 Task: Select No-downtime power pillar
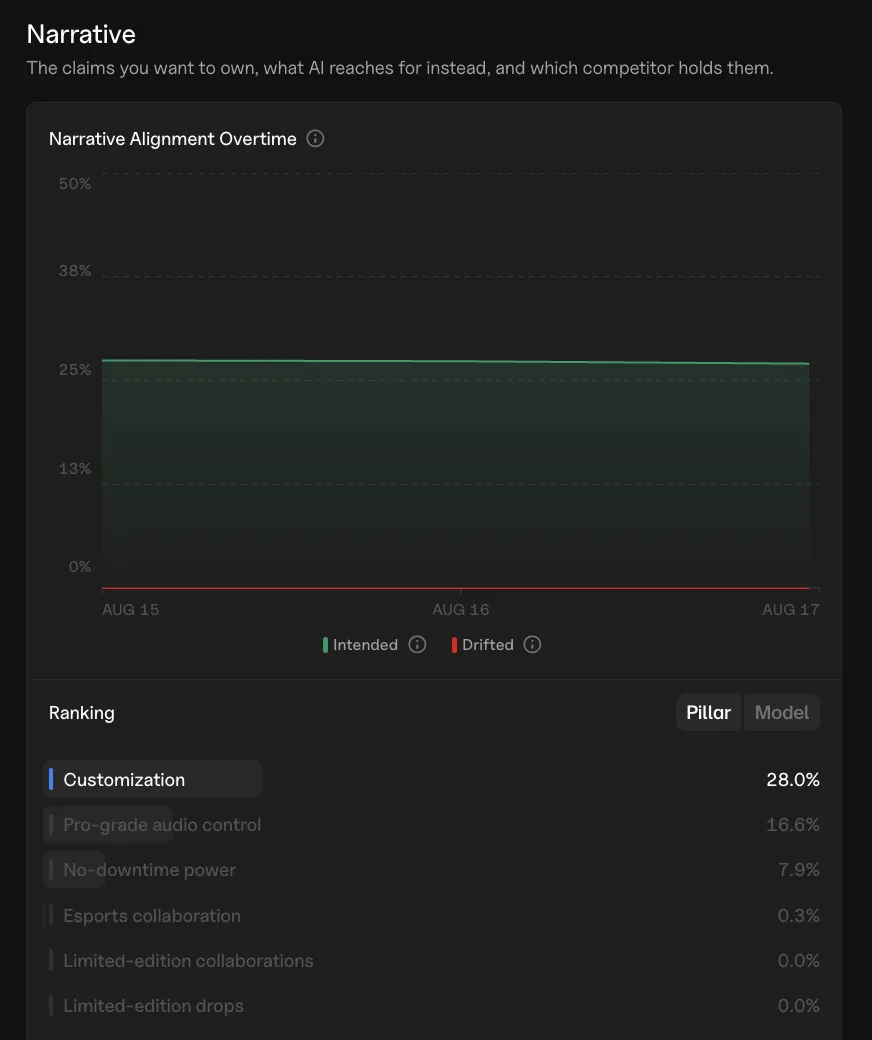click(434, 870)
